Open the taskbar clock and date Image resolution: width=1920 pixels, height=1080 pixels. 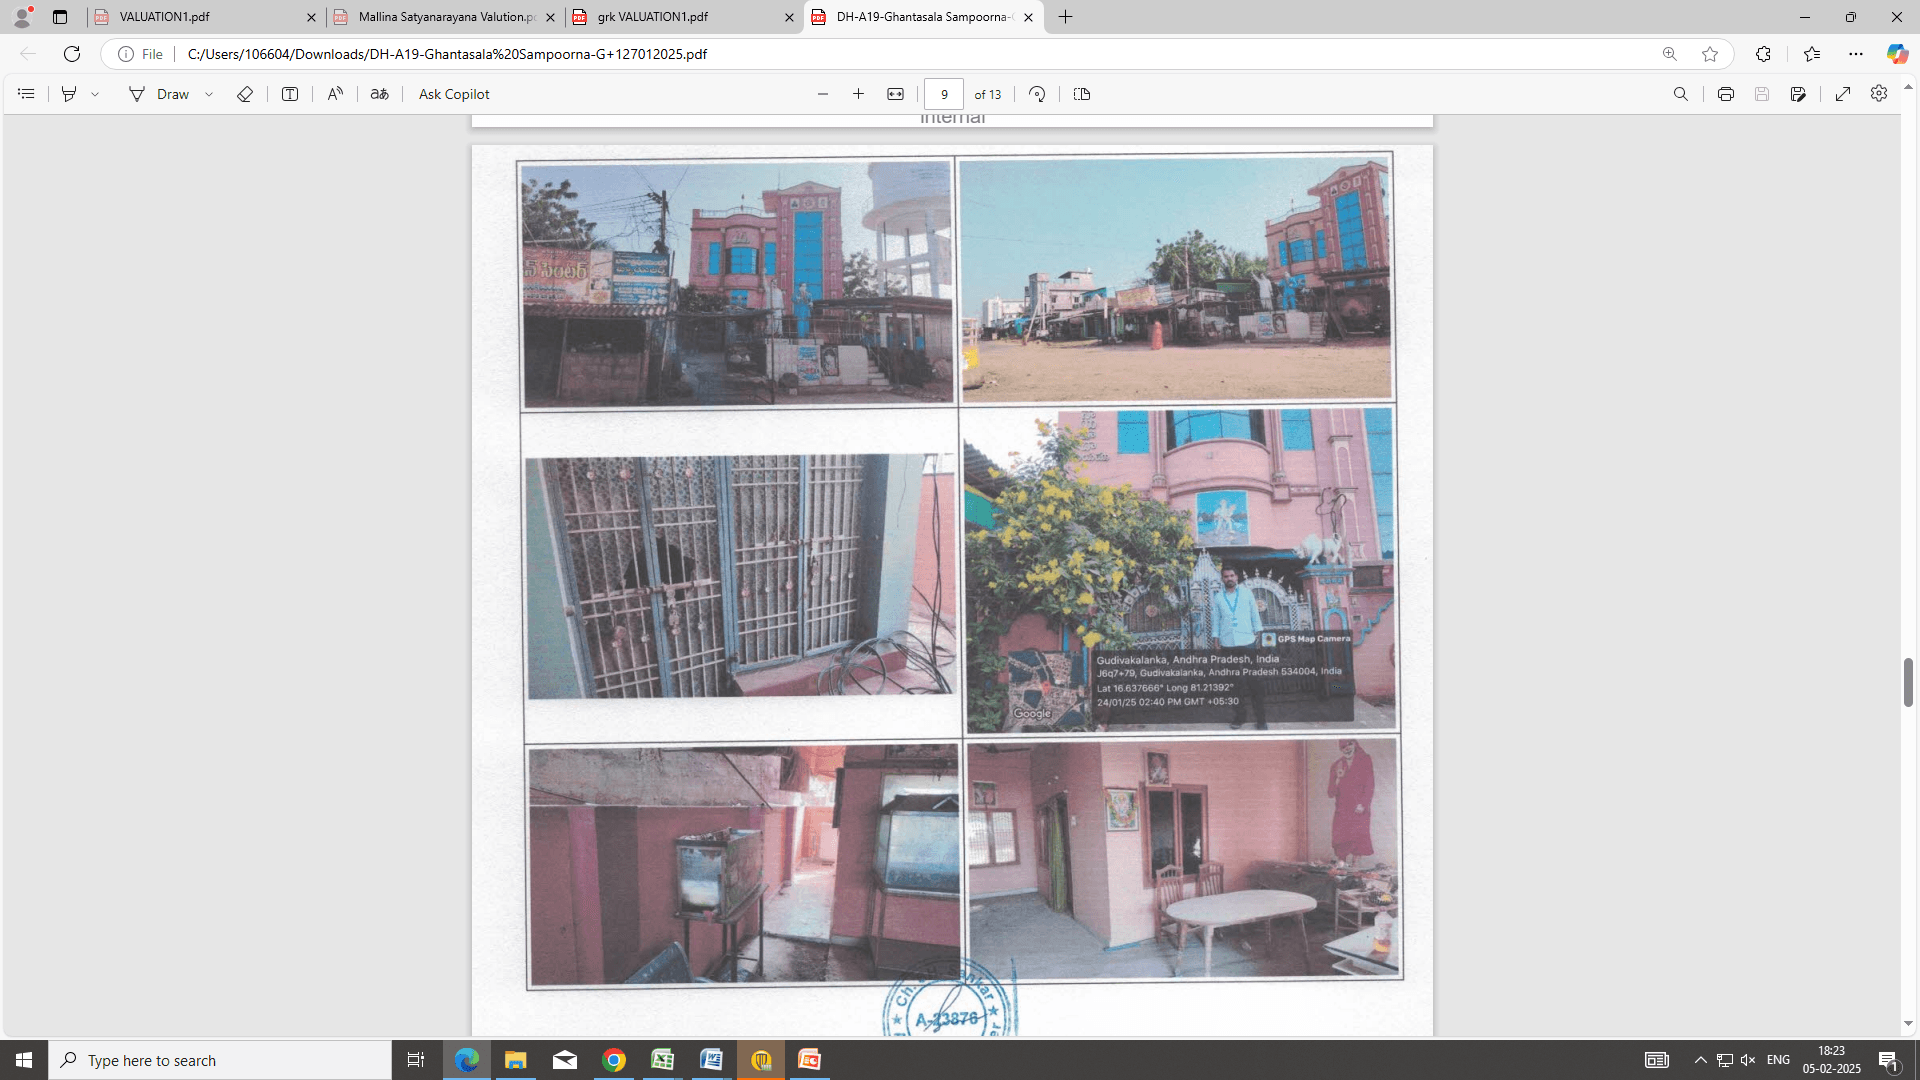1832,1060
